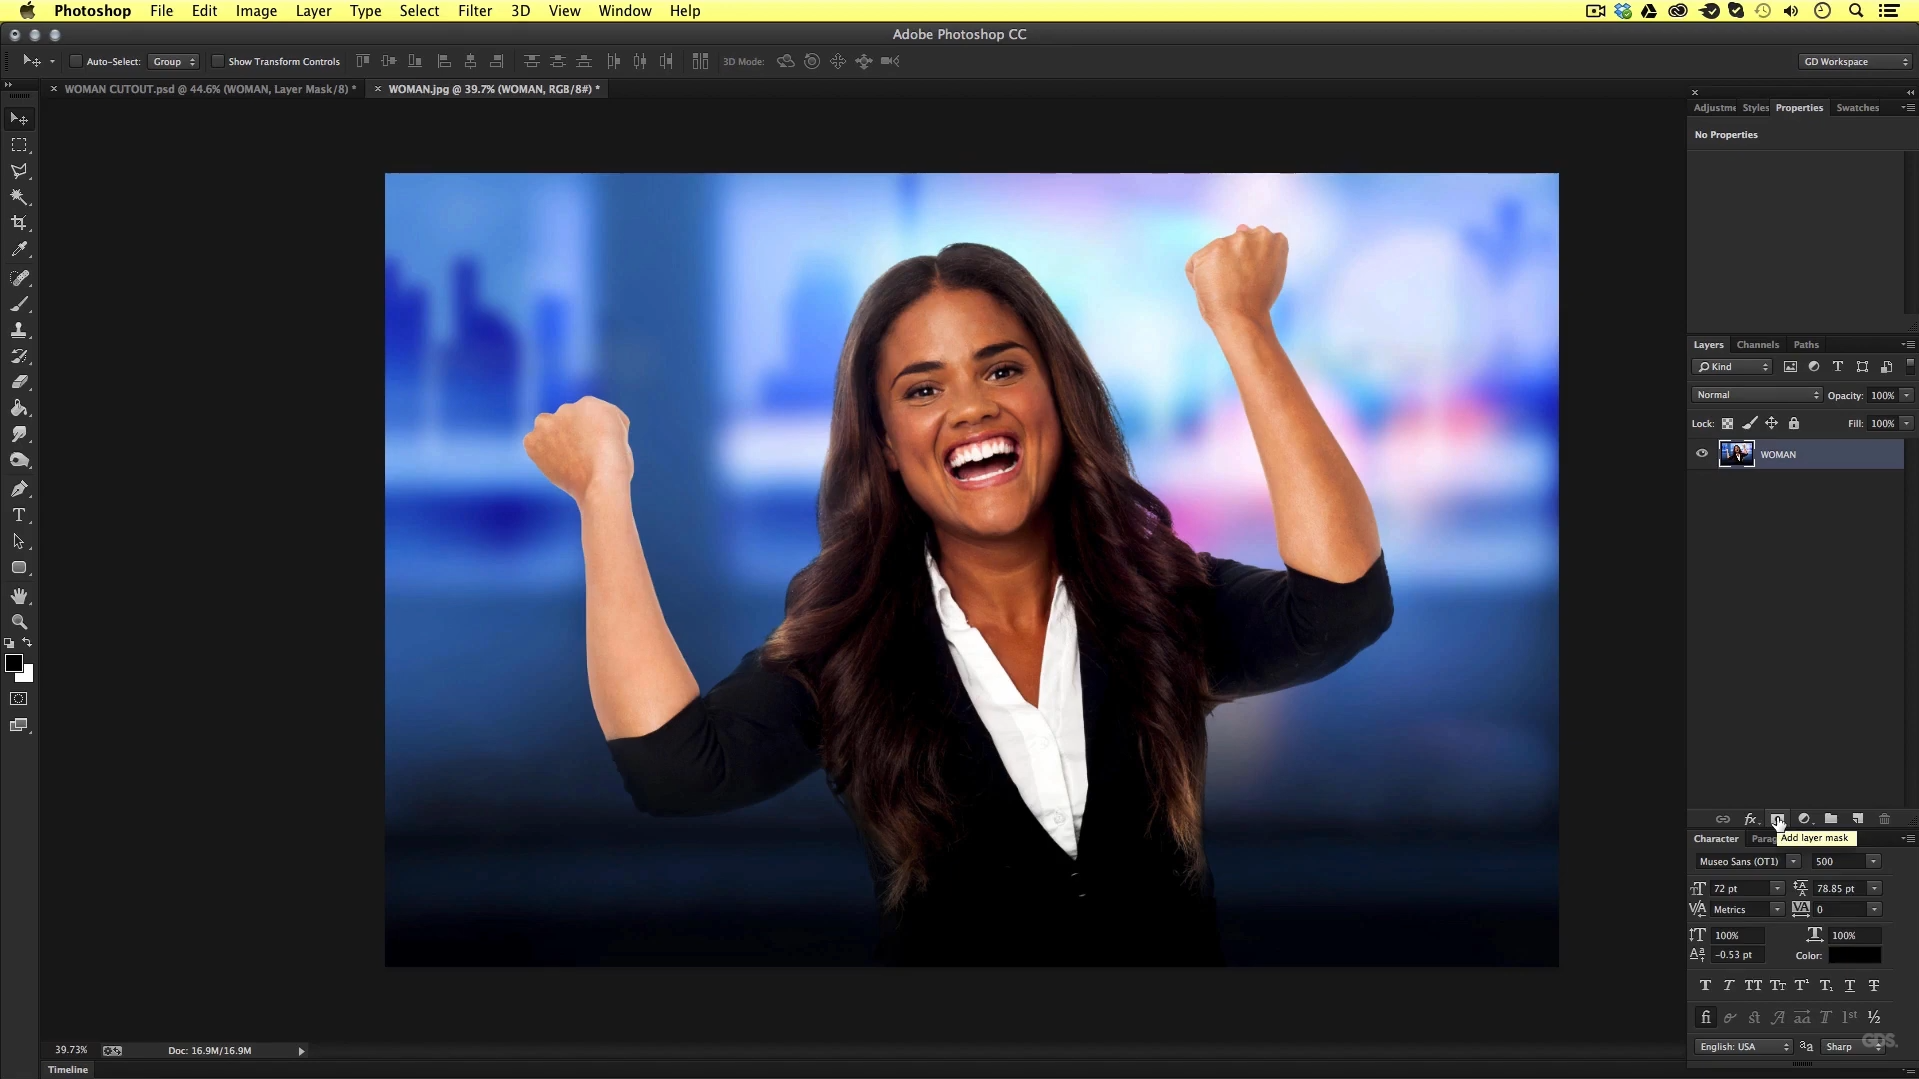
Task: Select the Zoom tool
Action: tap(20, 621)
